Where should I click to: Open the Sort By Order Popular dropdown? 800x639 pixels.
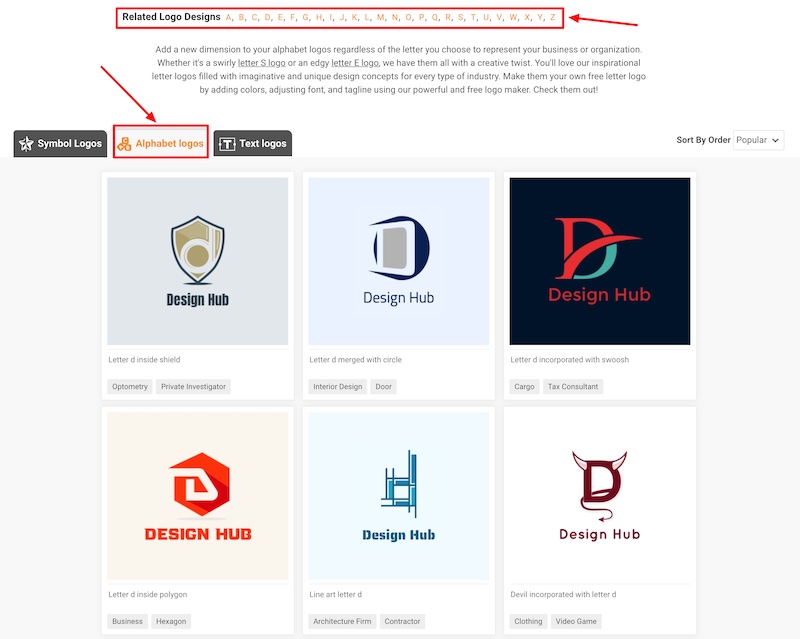tap(758, 140)
